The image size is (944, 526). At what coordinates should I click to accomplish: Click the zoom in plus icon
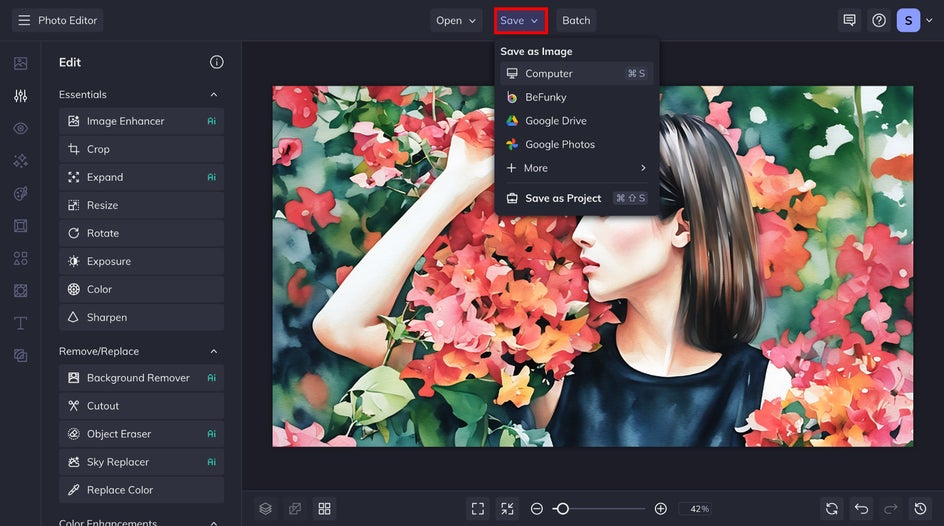pos(660,509)
